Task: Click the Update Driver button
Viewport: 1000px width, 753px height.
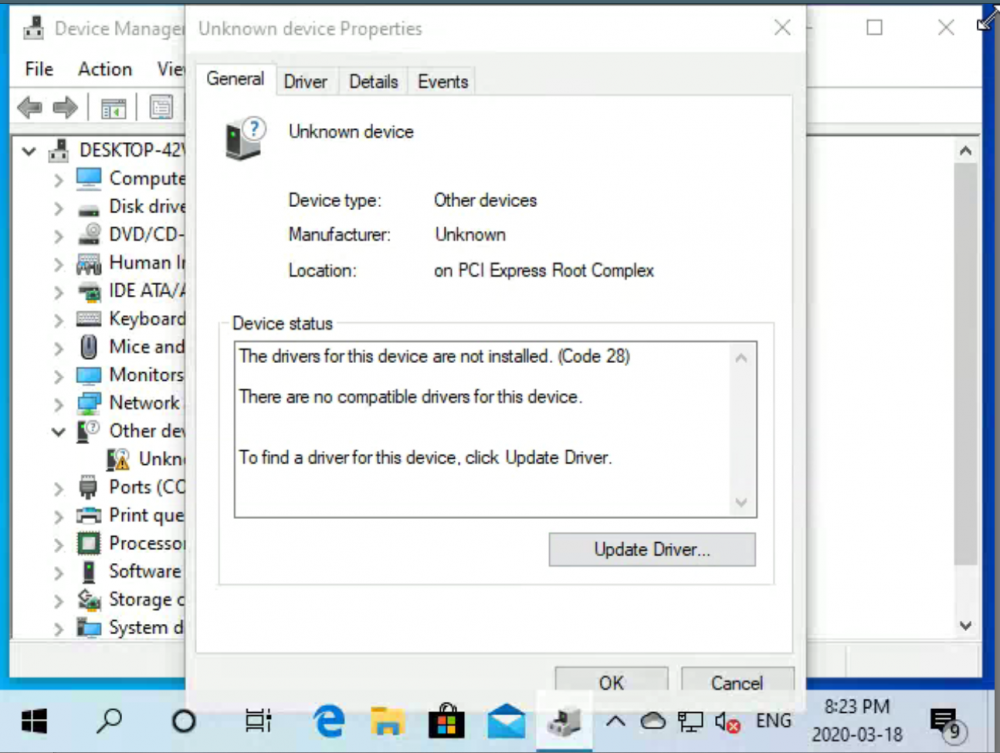Action: [652, 550]
